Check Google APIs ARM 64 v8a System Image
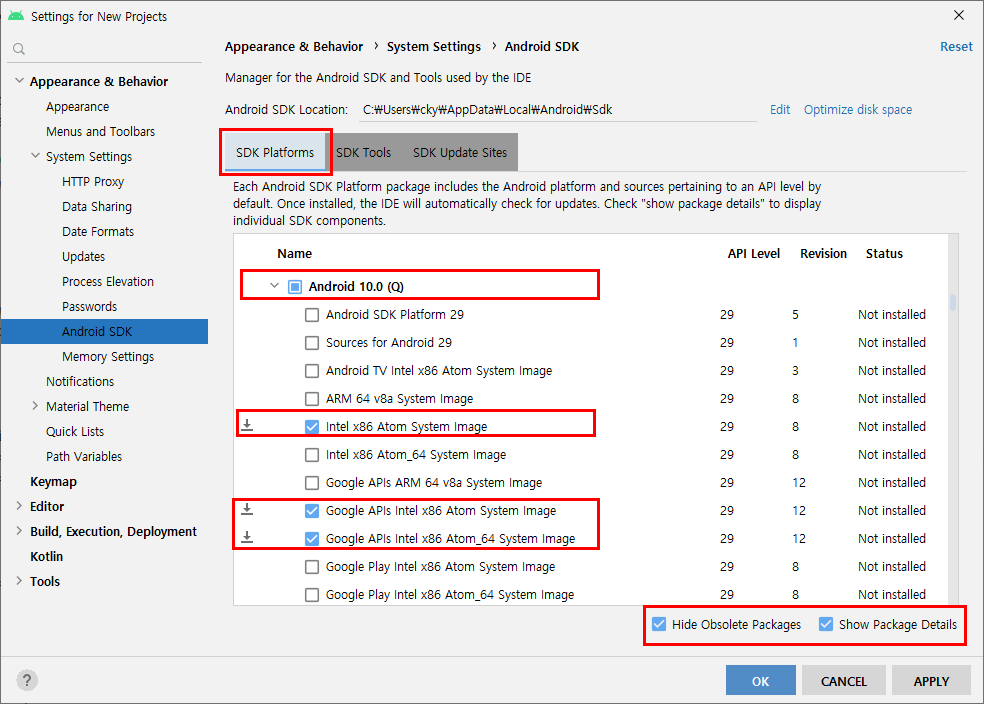 (312, 483)
